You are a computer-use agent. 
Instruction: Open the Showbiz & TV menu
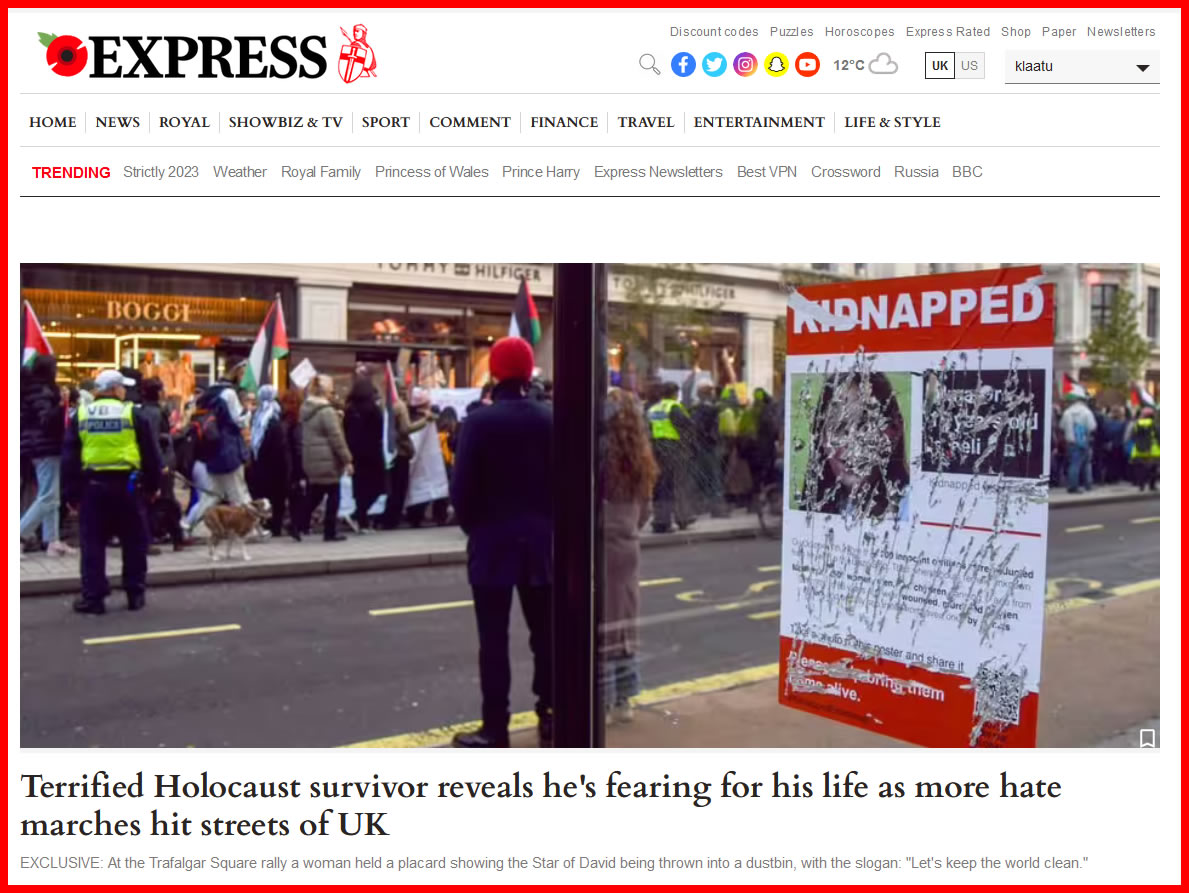(286, 122)
